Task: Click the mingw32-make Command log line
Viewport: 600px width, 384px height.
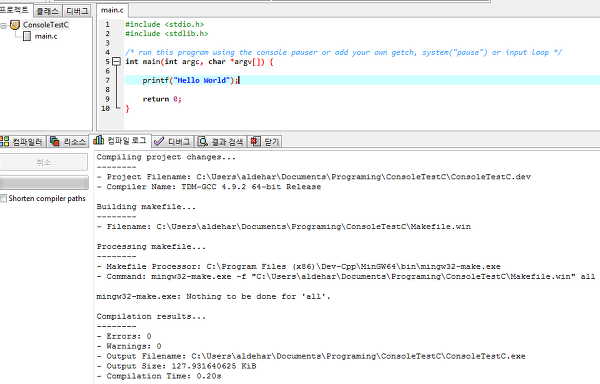Action: [346, 276]
